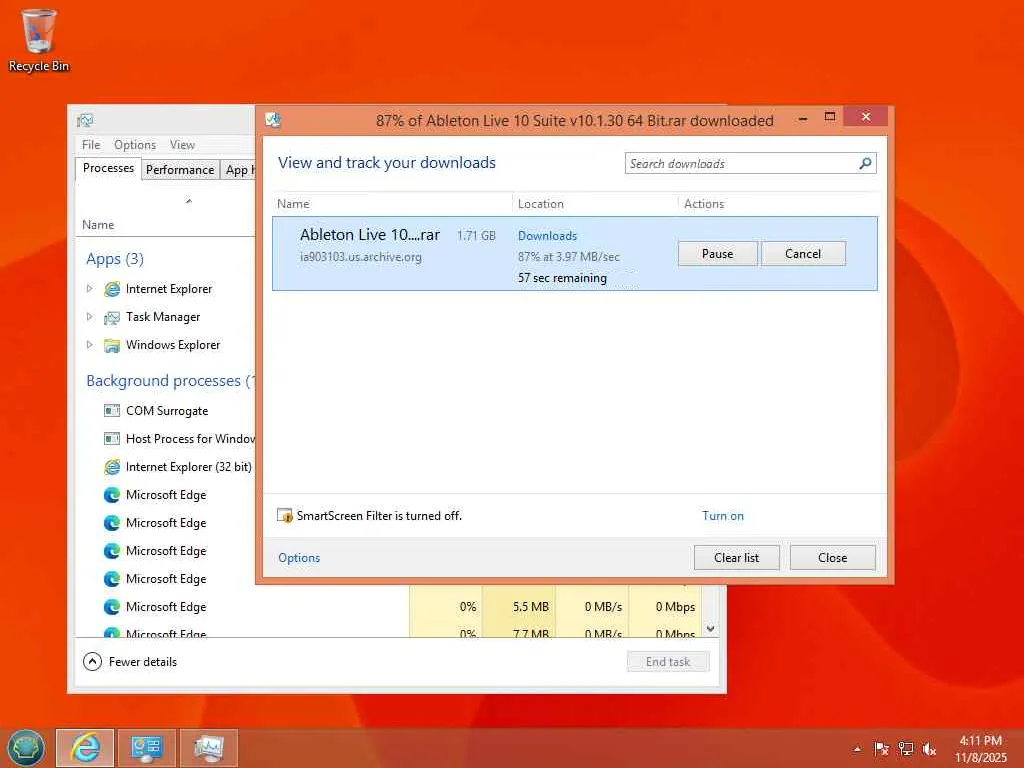This screenshot has width=1024, height=768.
Task: Switch to the App history tab
Action: tap(238, 170)
